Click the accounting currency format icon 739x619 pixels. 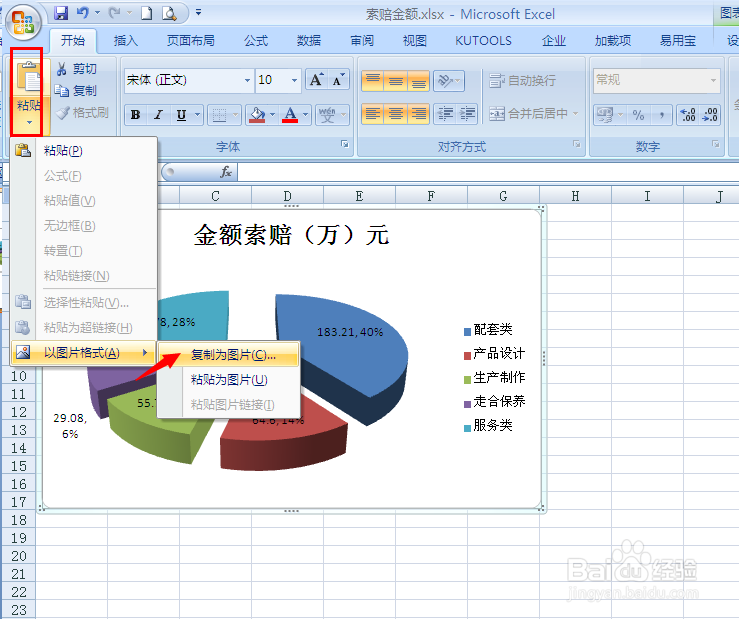point(605,115)
